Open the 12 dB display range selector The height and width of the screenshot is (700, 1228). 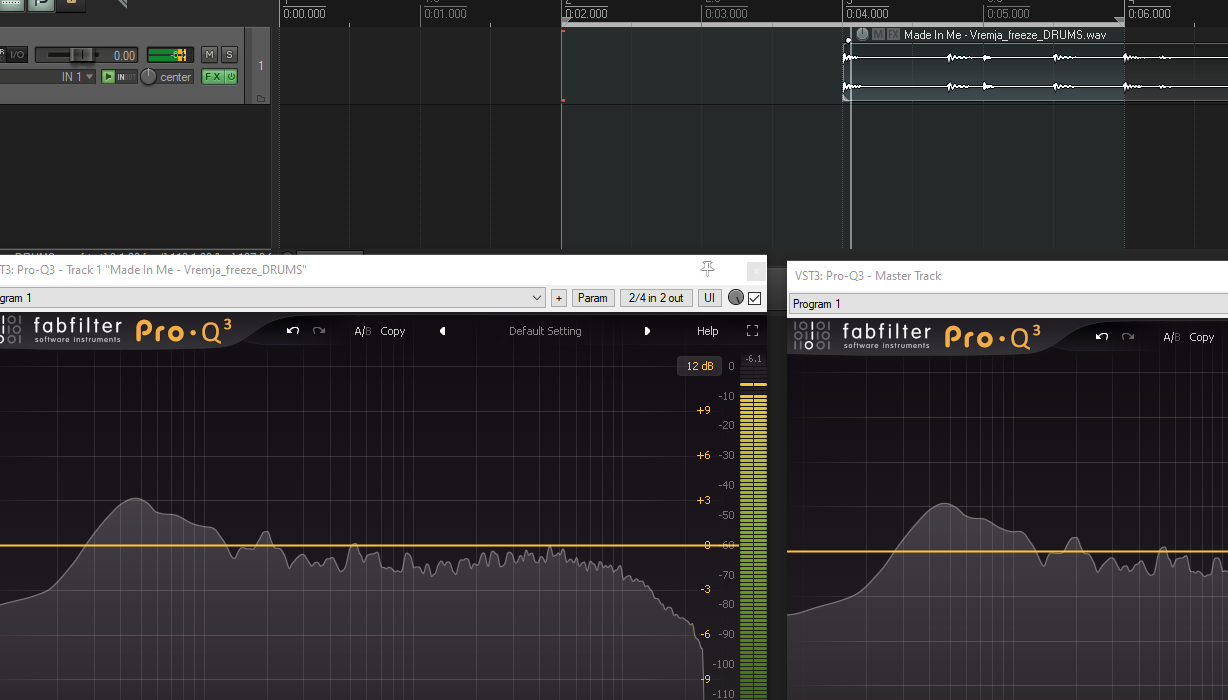[x=699, y=366]
